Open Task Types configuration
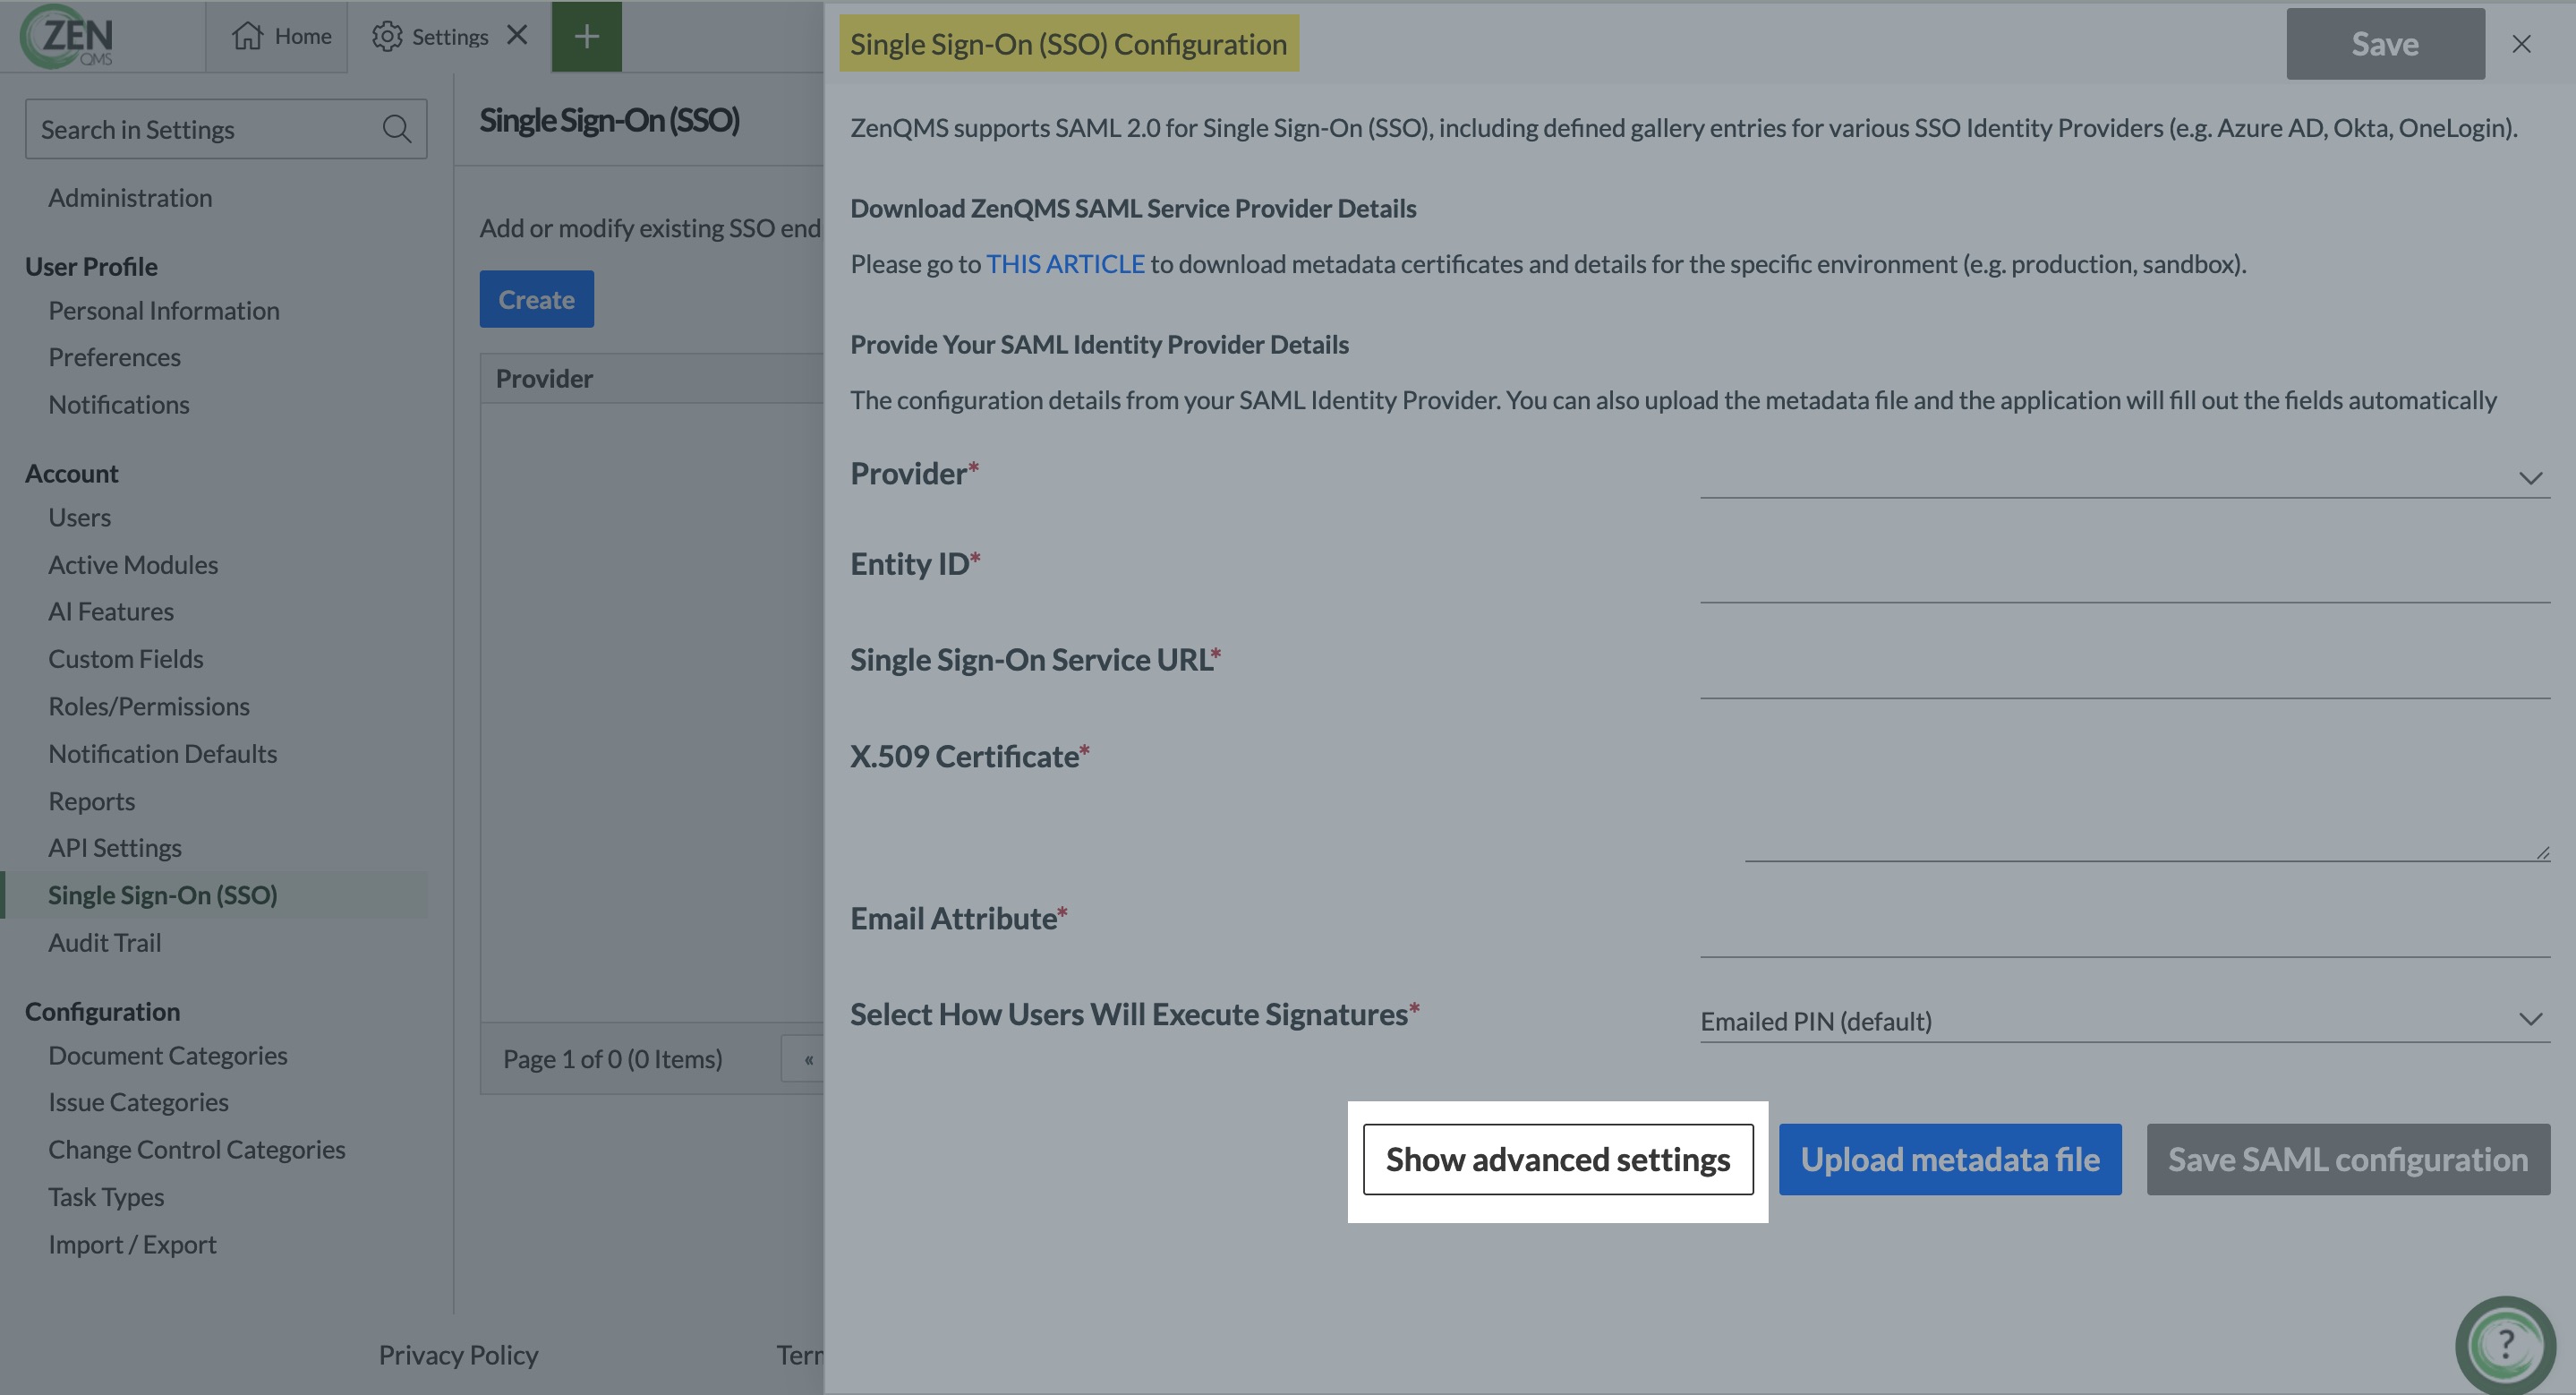This screenshot has width=2576, height=1395. tap(107, 1196)
